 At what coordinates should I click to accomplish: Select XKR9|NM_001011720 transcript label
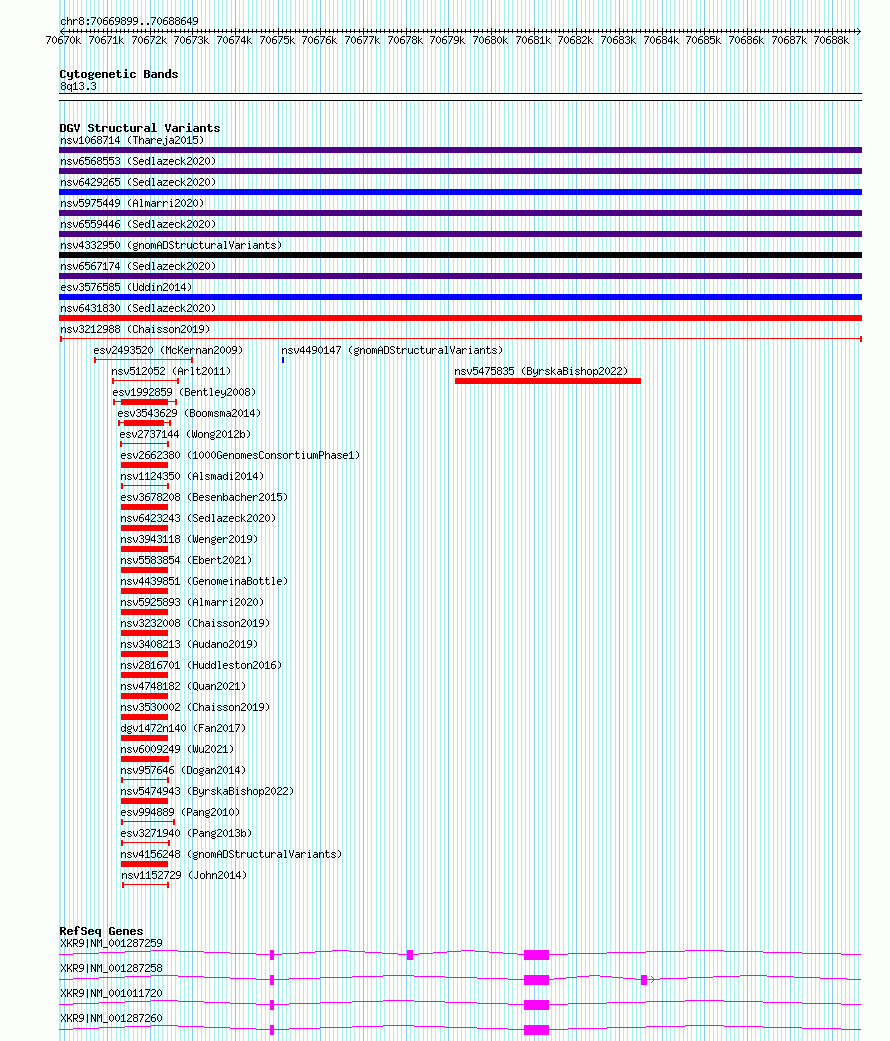[x=111, y=993]
